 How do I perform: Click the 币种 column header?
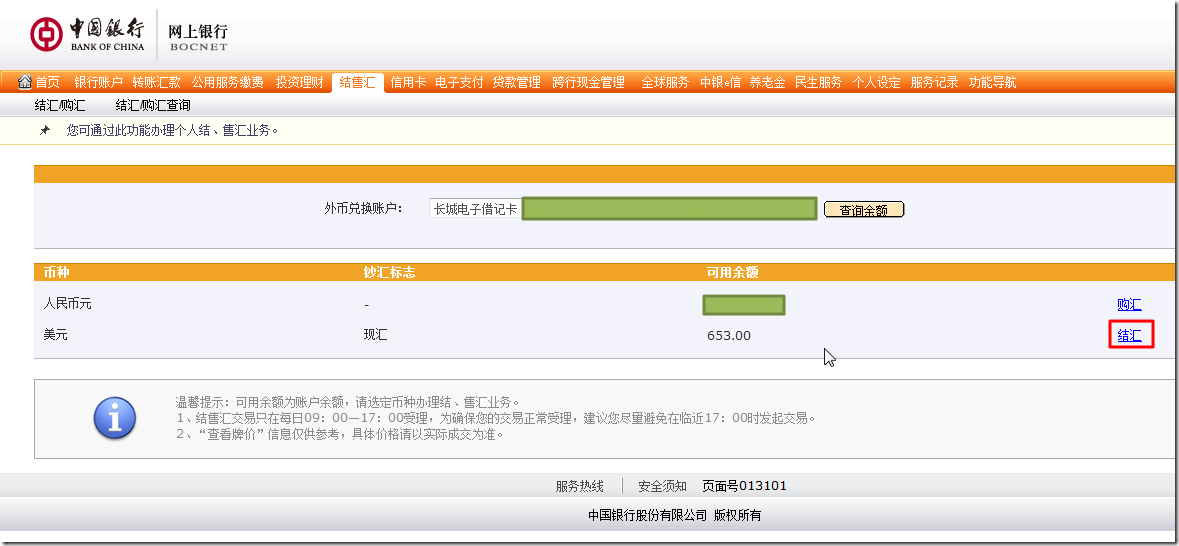pos(56,272)
